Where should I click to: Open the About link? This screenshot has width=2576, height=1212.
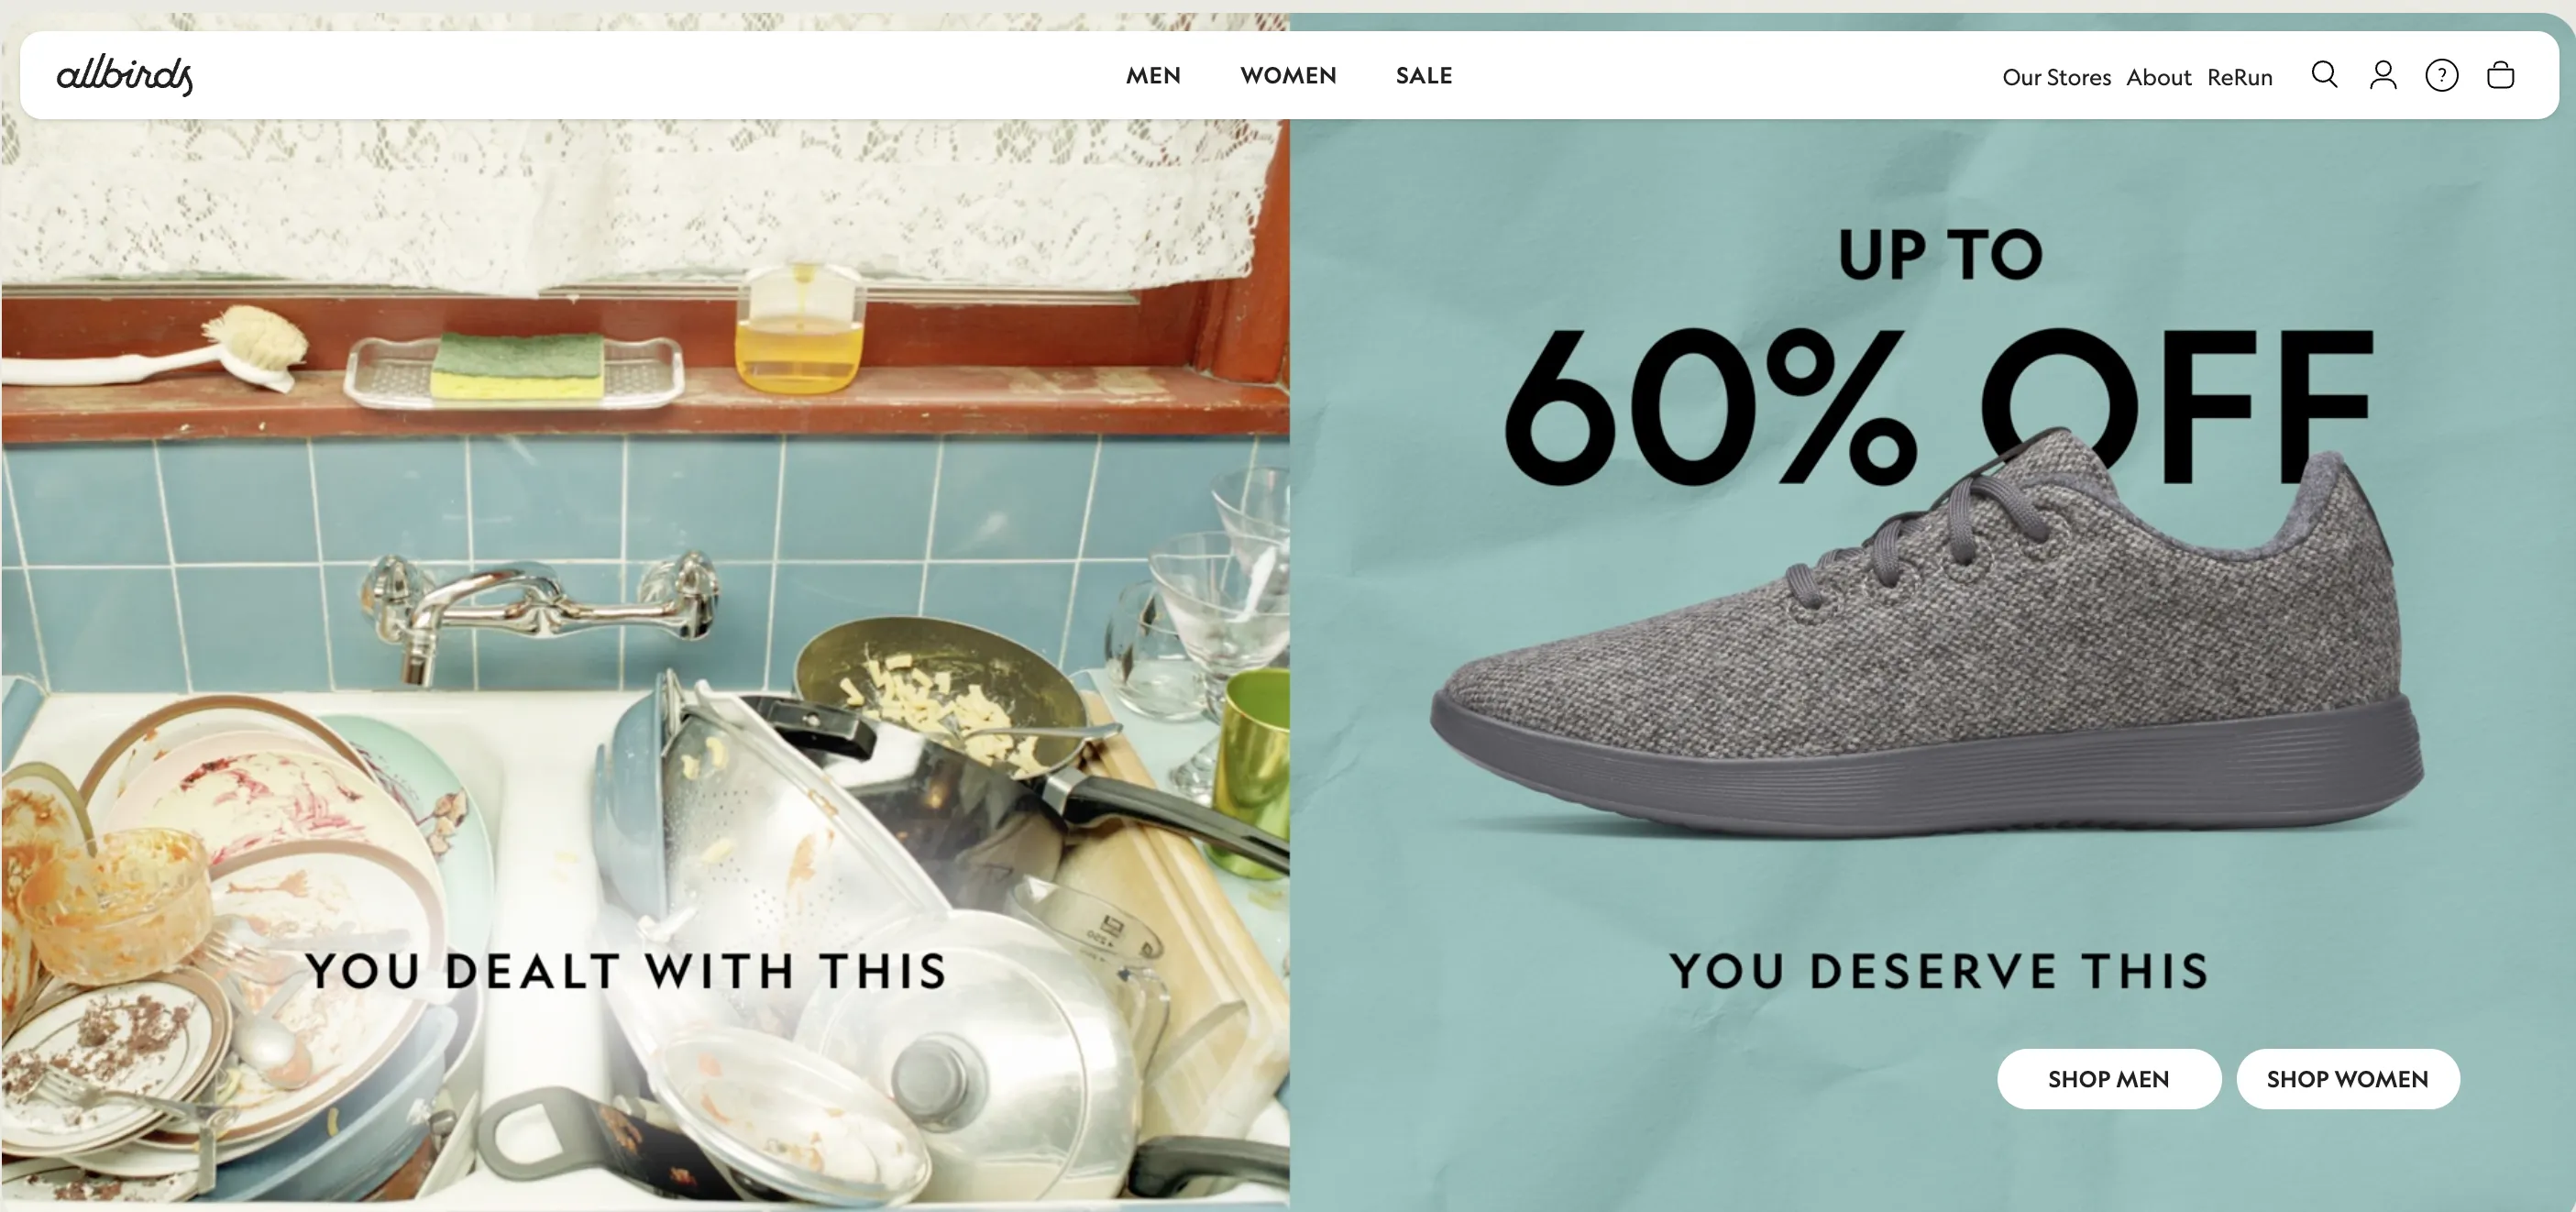tap(2158, 77)
